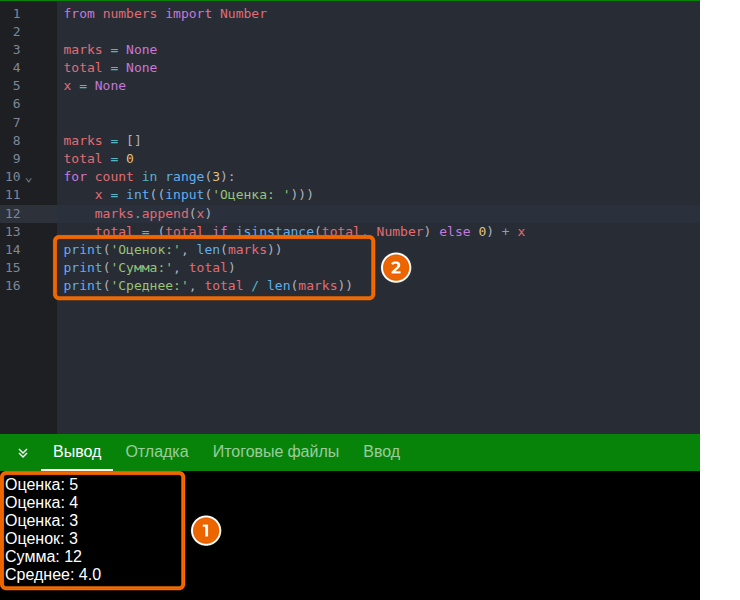
Task: Switch to the Вывод tab
Action: coord(77,452)
